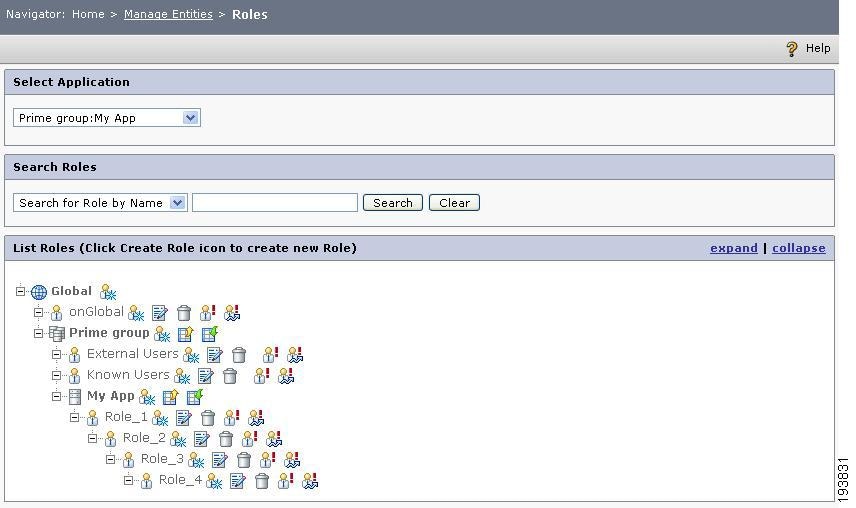This screenshot has height=508, width=856.
Task: Click the Create Role icon beside Global
Action: pyautogui.click(x=108, y=292)
